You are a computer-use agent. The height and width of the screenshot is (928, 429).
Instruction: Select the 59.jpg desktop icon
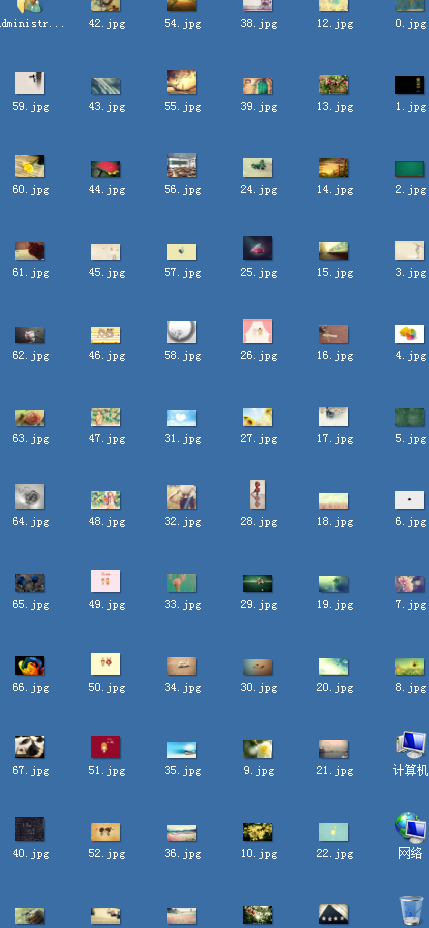30,83
